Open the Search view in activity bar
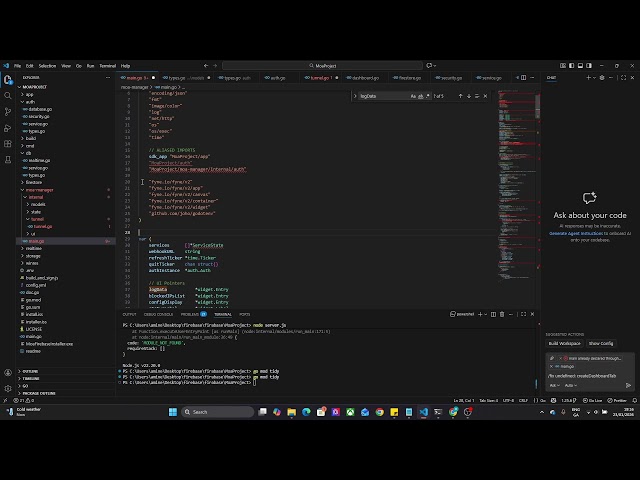Viewport: 640px width, 480px height. click(x=8, y=96)
